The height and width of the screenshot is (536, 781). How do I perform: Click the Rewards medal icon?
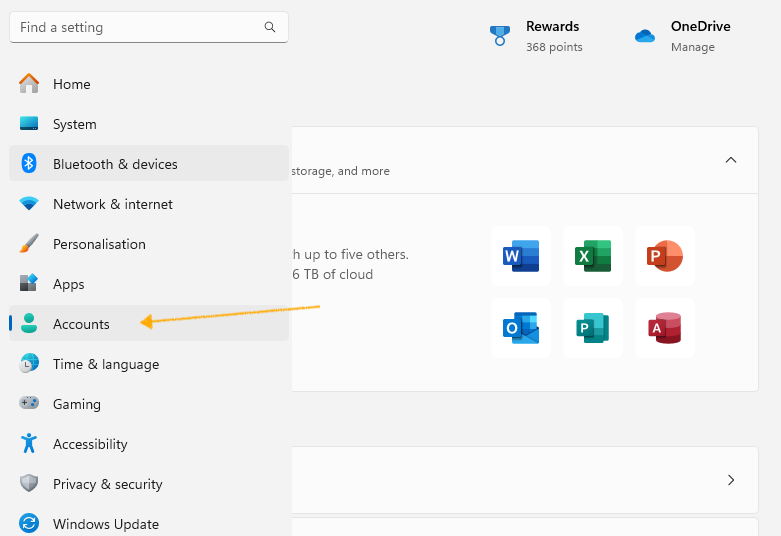500,36
